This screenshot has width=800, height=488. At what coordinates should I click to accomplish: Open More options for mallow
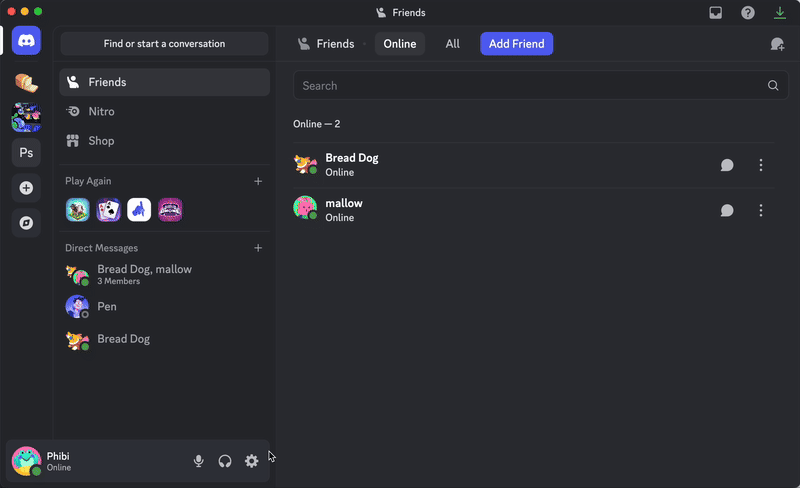(761, 210)
